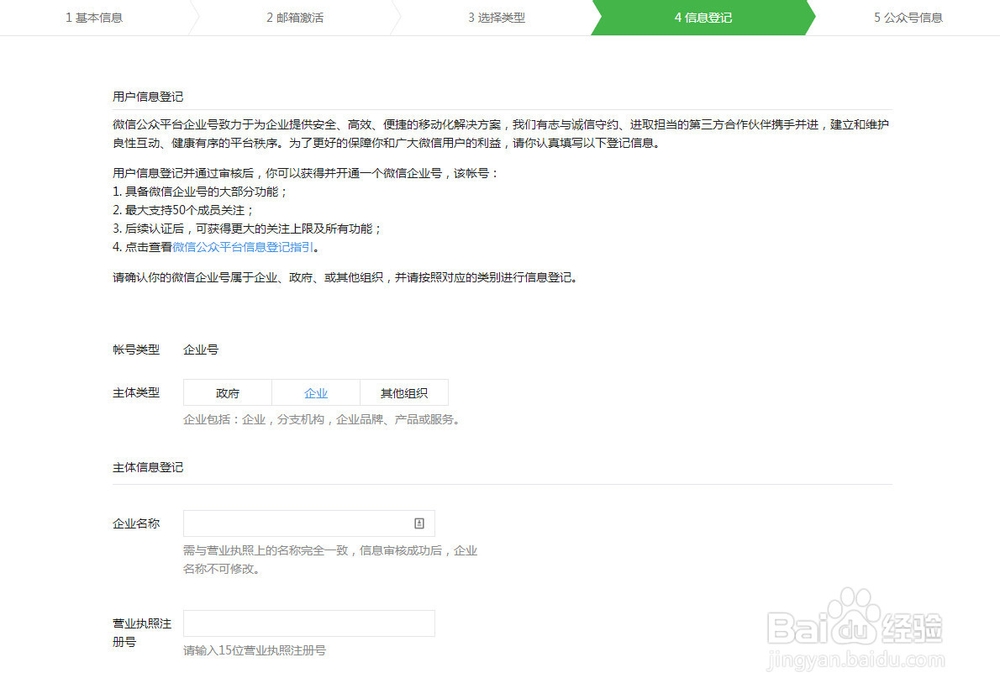Screen dimensions: 1000x694
Task: Open step 3 选择类型
Action: click(499, 17)
